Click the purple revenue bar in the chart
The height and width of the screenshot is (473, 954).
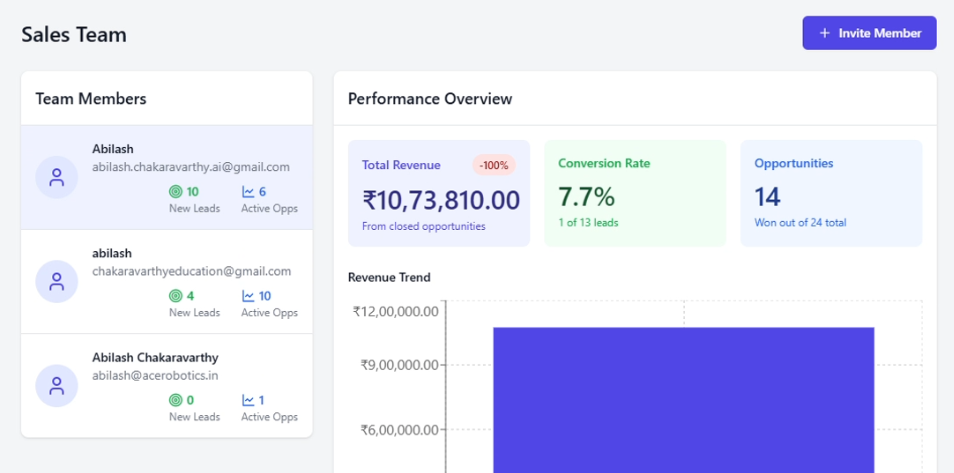pyautogui.click(x=684, y=400)
